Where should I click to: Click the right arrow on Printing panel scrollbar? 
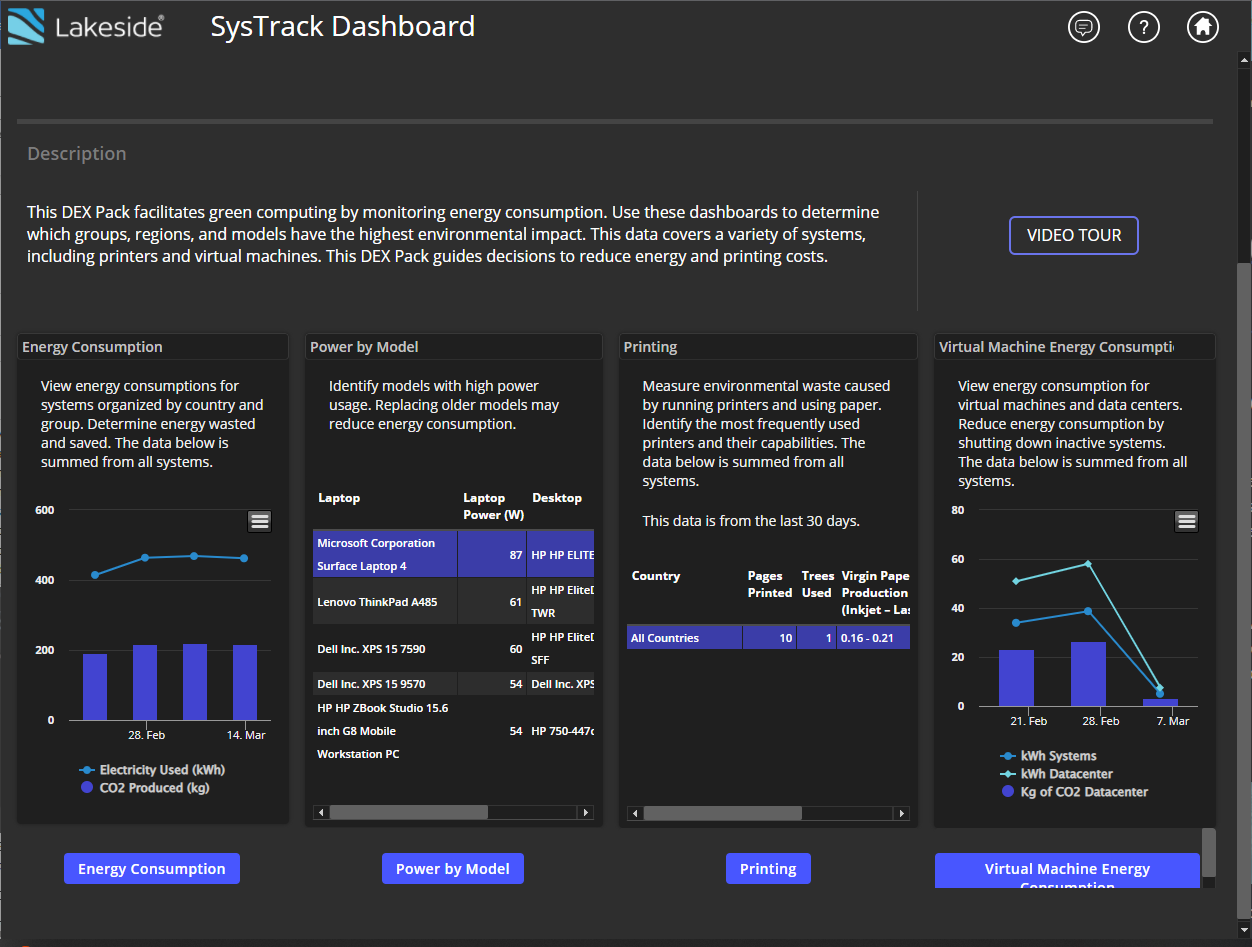(901, 813)
